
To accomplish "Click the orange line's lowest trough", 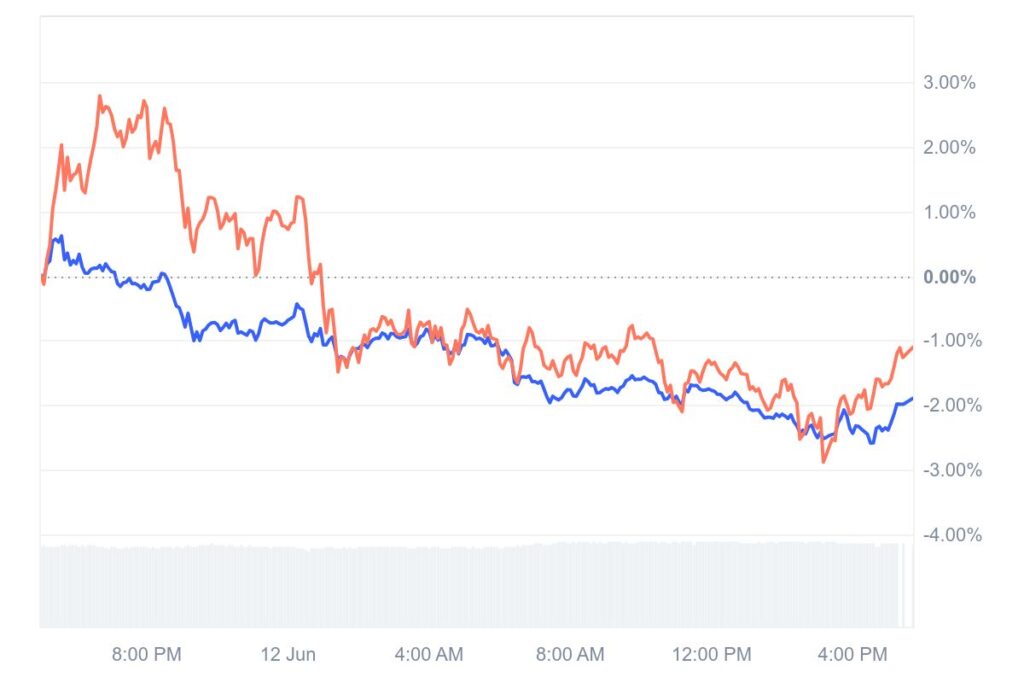I will (x=824, y=462).
